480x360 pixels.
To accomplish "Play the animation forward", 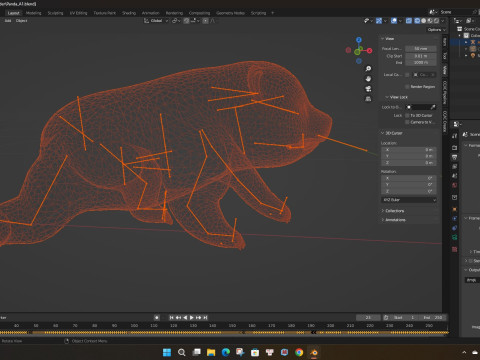I will 192,318.
